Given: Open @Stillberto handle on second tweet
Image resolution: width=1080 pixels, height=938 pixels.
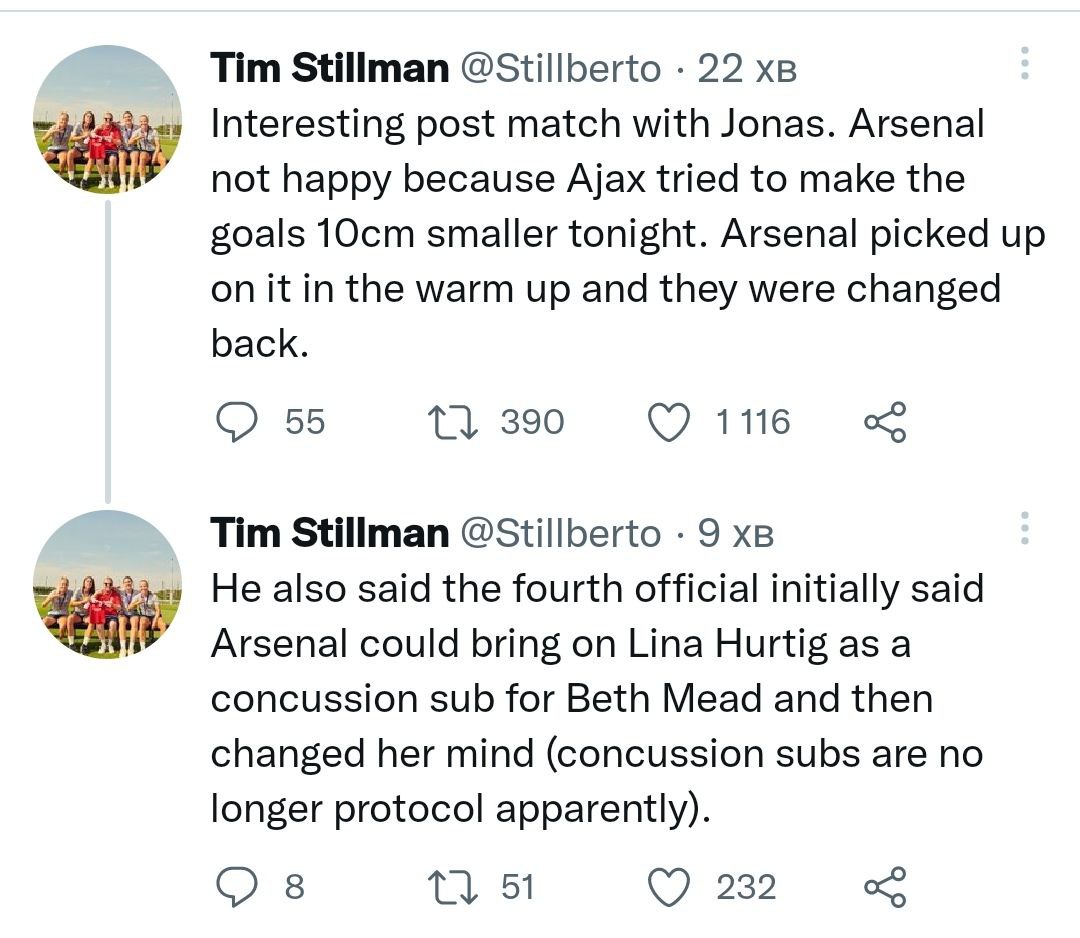Looking at the screenshot, I should [559, 534].
